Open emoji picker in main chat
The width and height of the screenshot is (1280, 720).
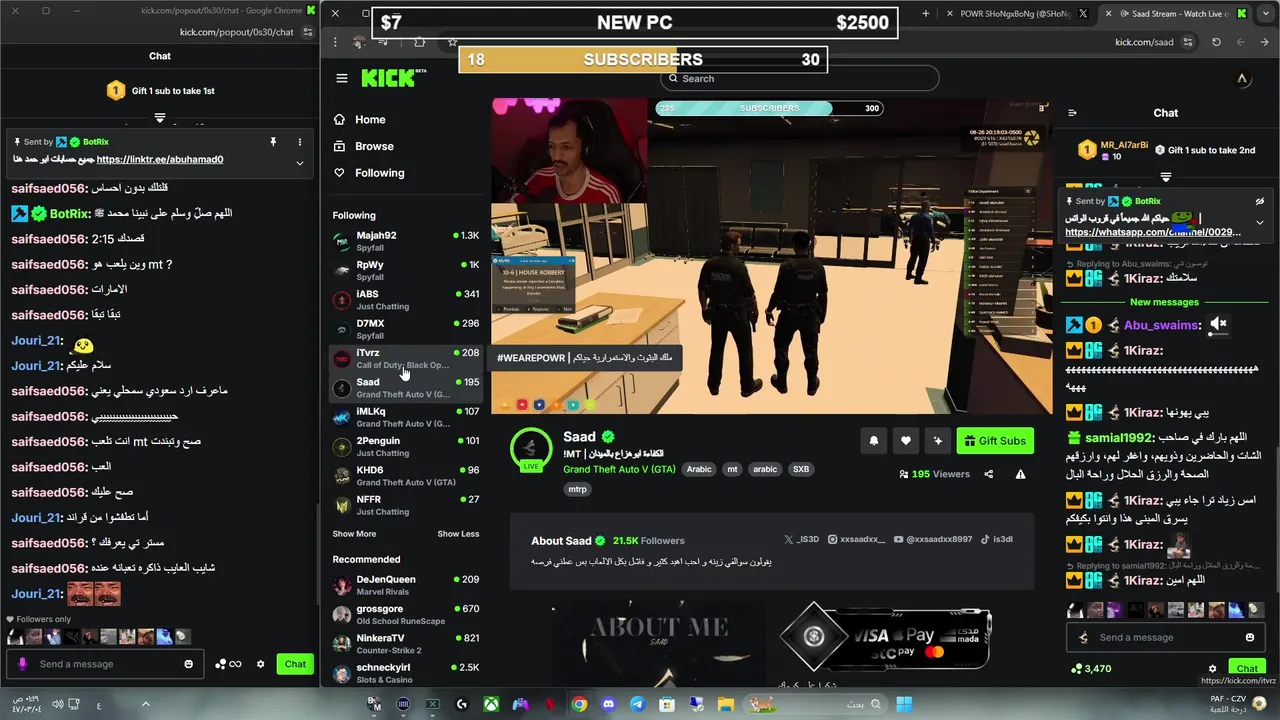point(1250,637)
